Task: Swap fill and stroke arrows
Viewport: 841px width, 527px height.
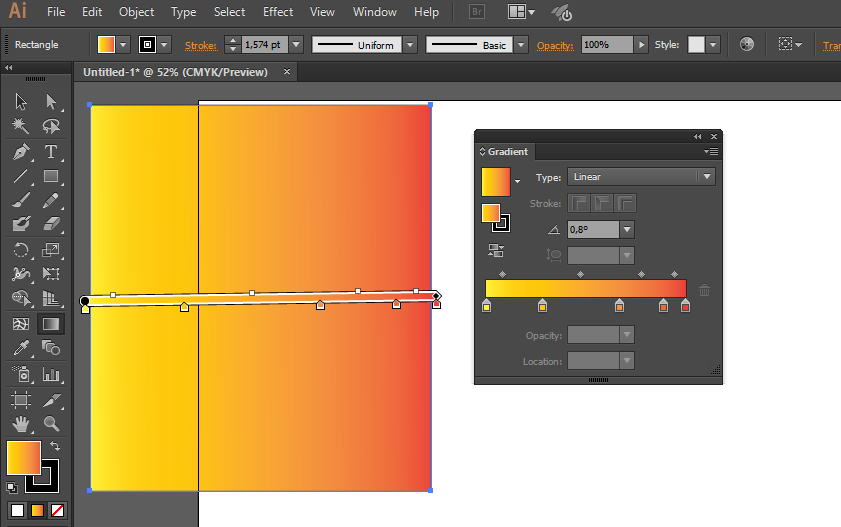Action: [55, 446]
